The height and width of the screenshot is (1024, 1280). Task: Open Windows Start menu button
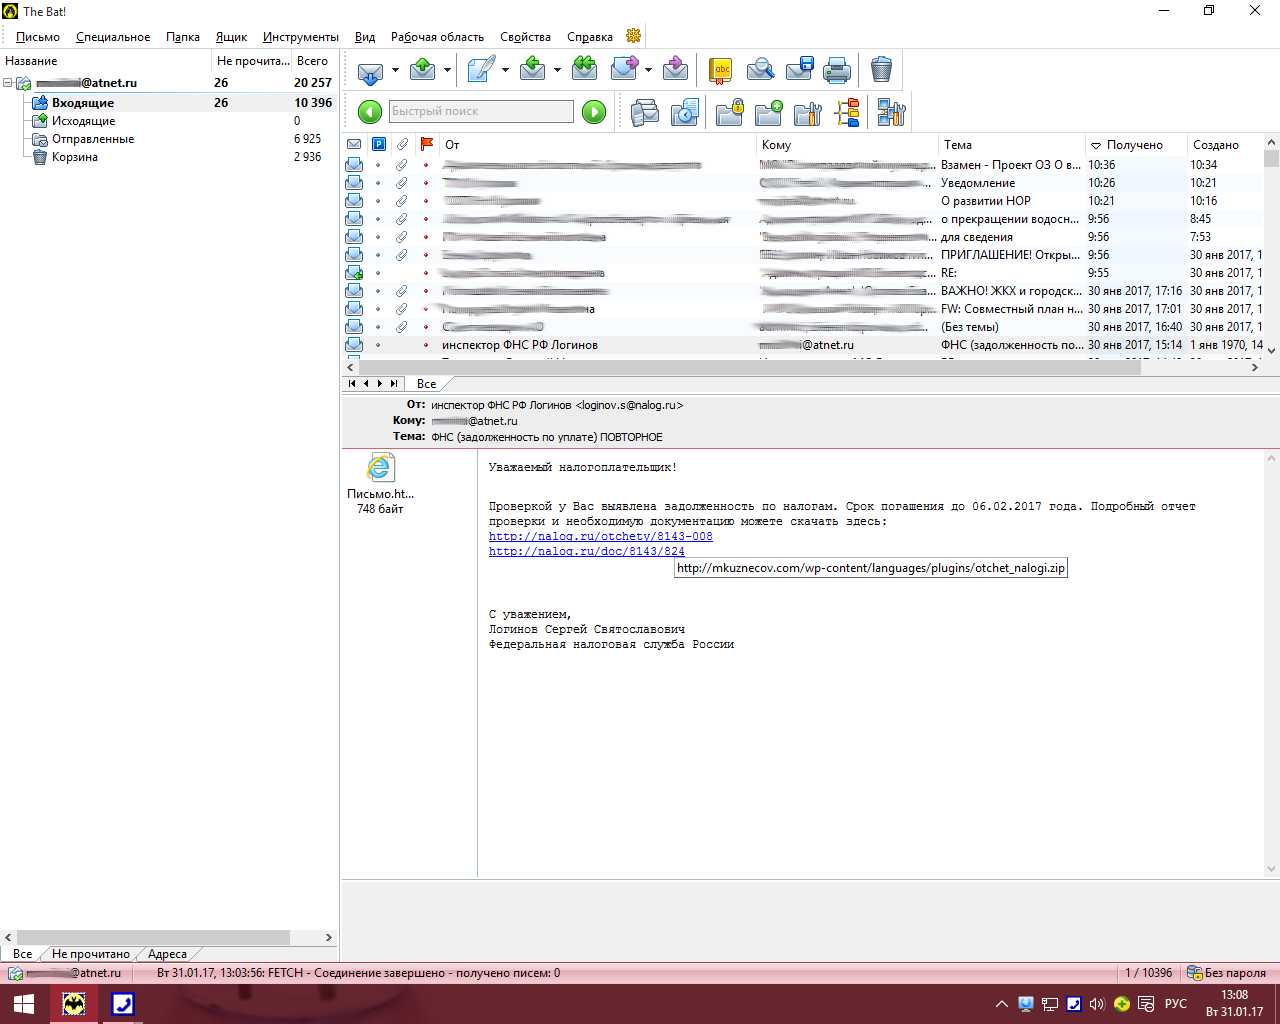pyautogui.click(x=24, y=1004)
